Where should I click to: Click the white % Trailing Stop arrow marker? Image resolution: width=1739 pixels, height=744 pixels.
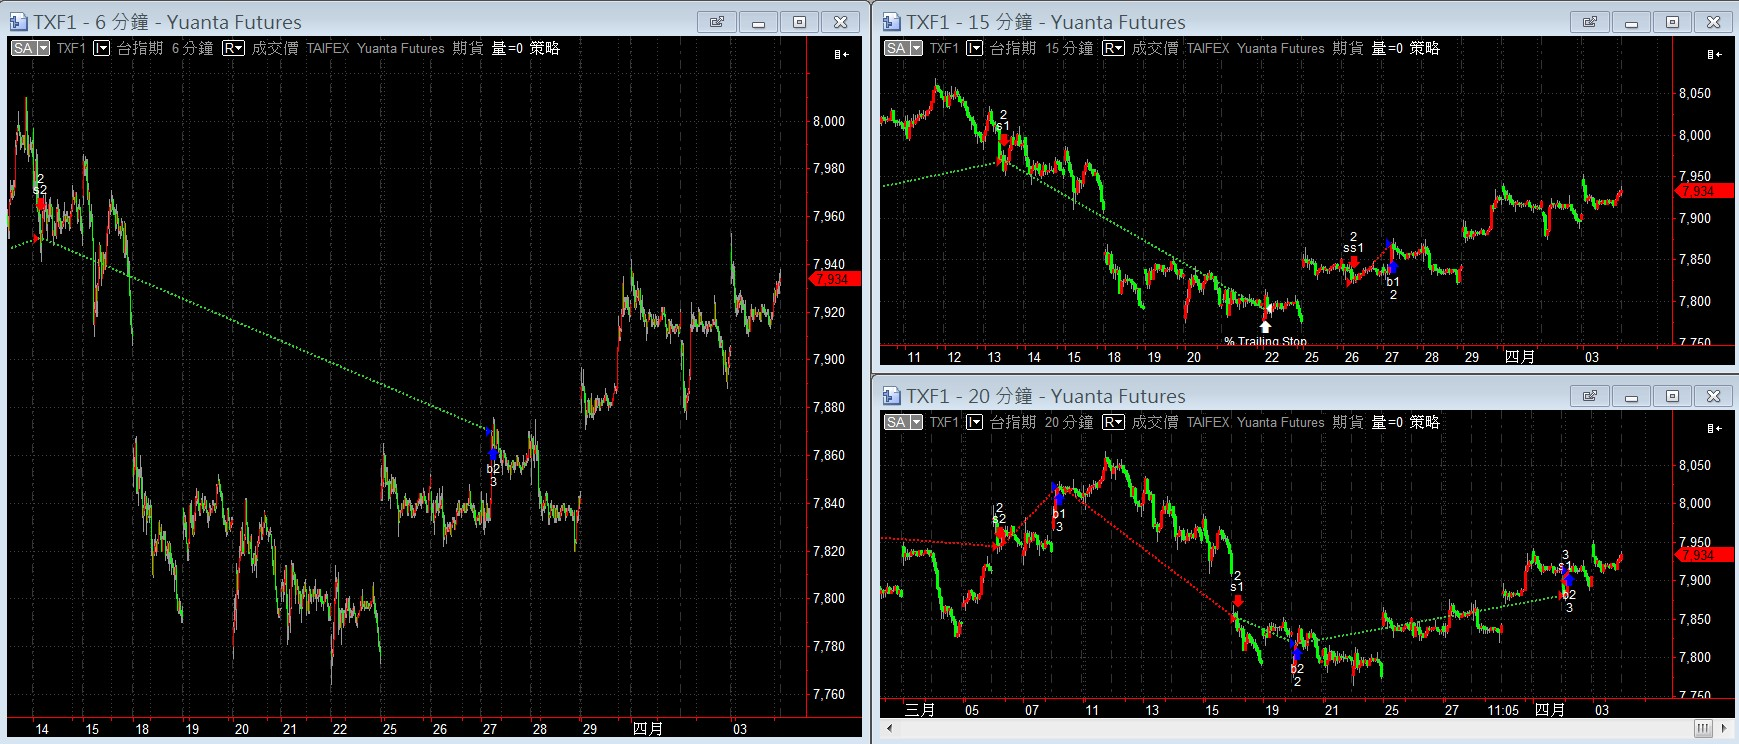click(x=1265, y=326)
